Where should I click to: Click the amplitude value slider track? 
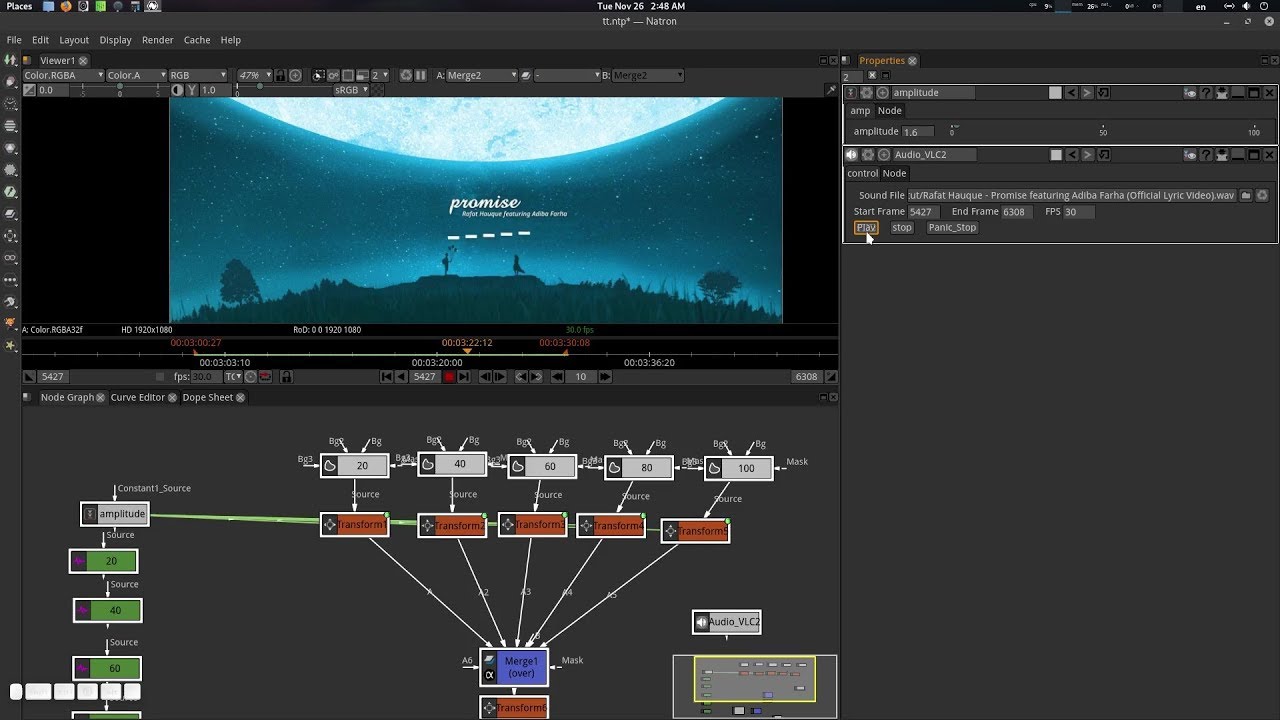tap(1103, 131)
